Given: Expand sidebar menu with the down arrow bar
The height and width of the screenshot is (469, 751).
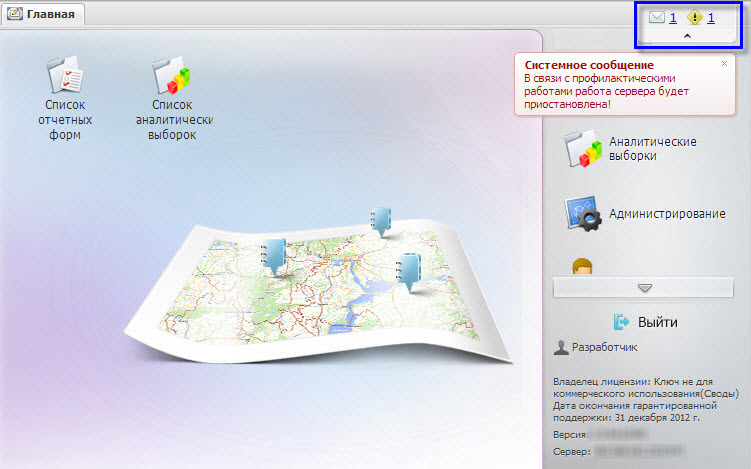Looking at the screenshot, I should click(x=644, y=288).
